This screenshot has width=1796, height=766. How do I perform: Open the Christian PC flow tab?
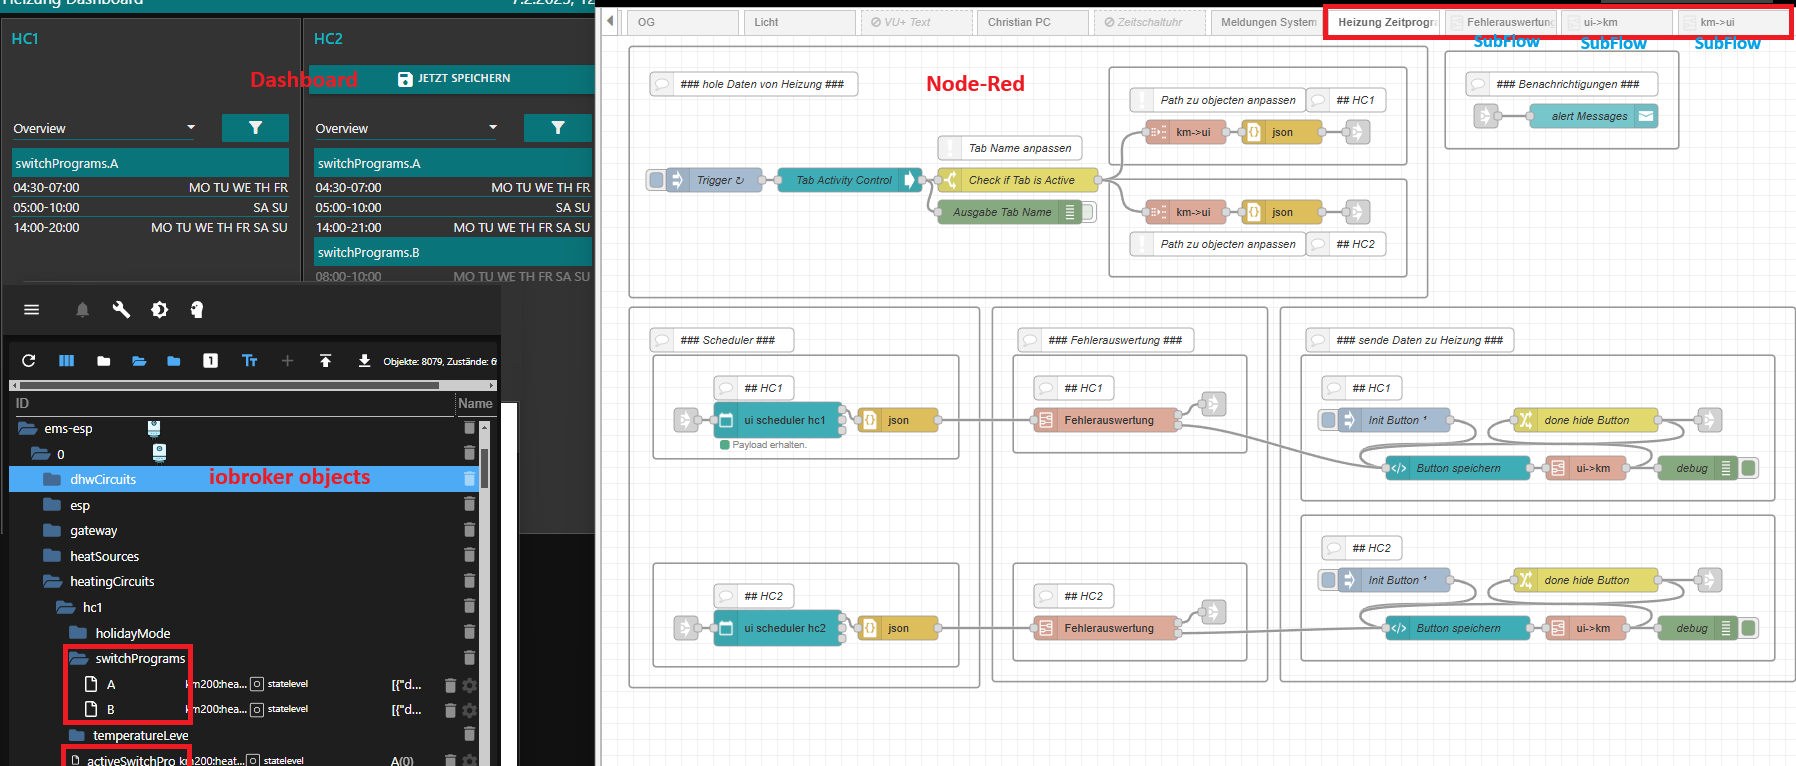click(x=1033, y=22)
